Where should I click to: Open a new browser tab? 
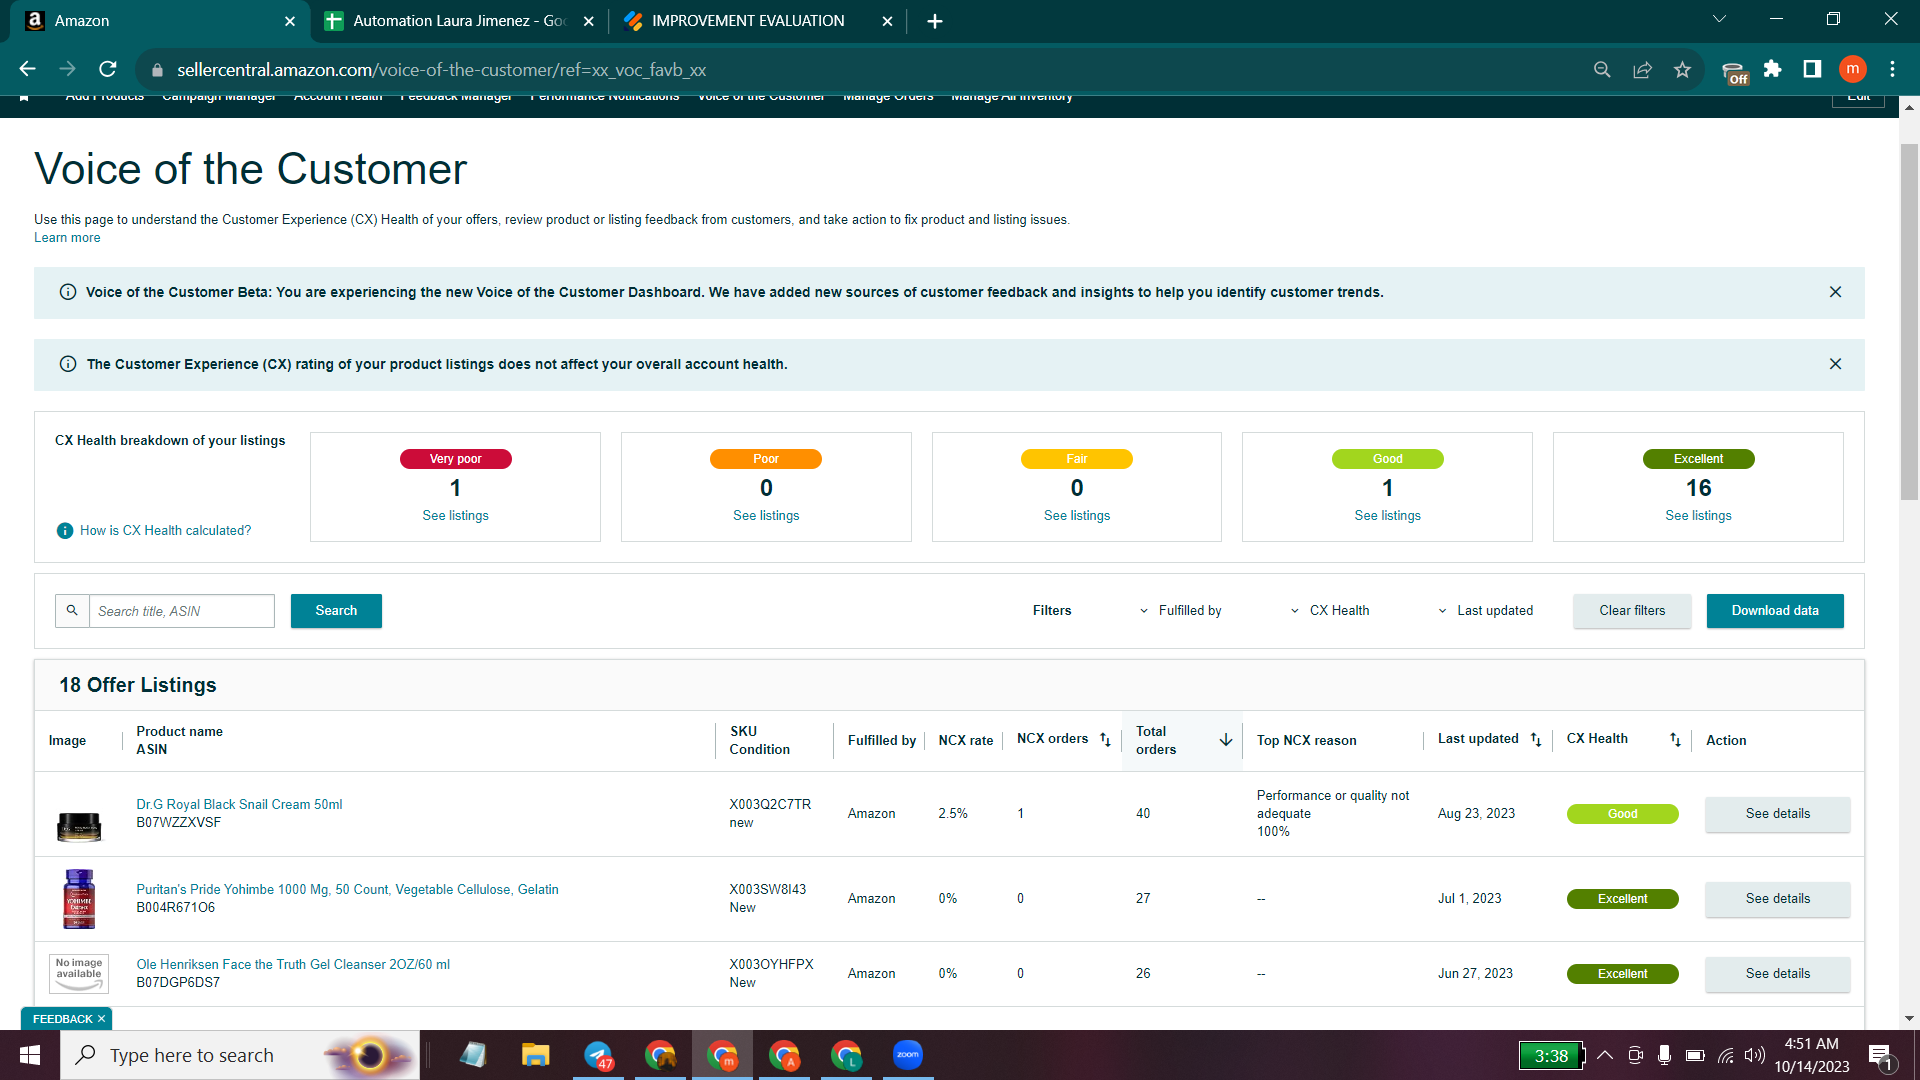click(x=935, y=21)
